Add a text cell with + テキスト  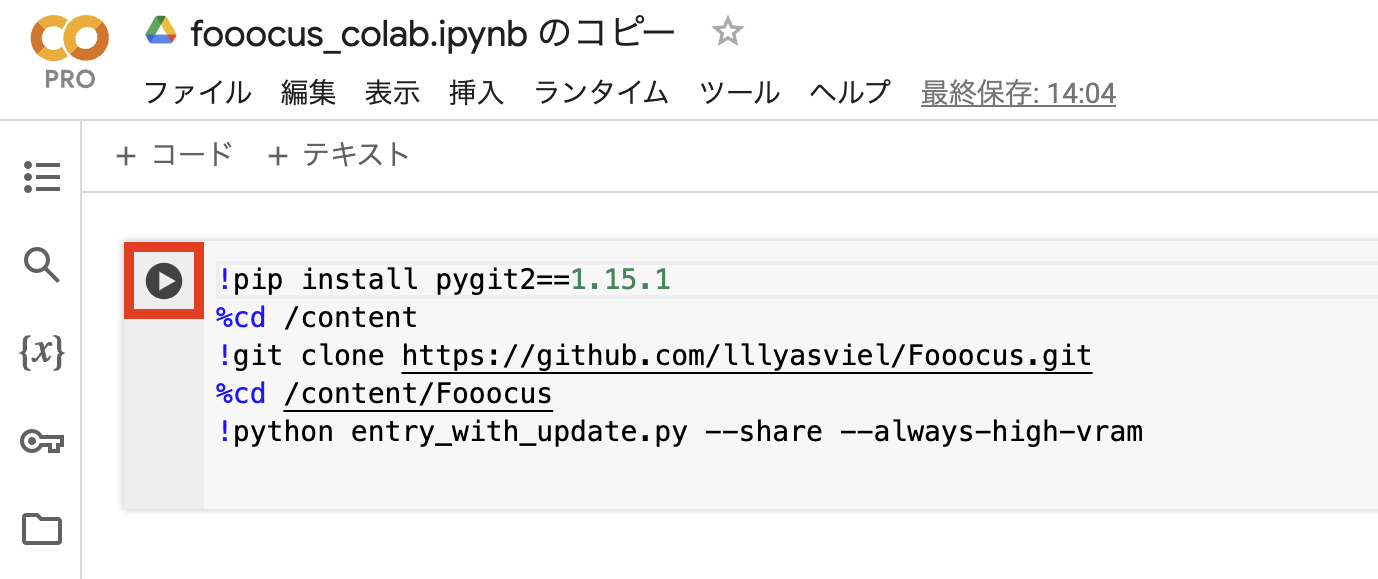tap(339, 155)
